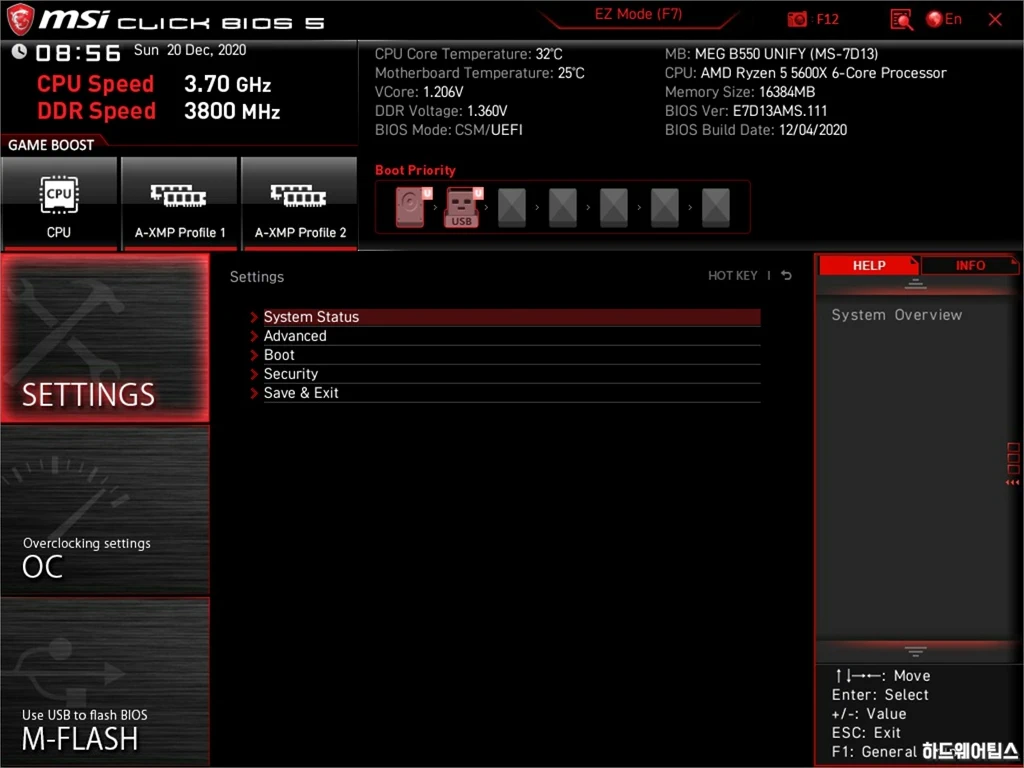Click the third empty boot priority slot
This screenshot has width=1024, height=768.
pos(613,207)
